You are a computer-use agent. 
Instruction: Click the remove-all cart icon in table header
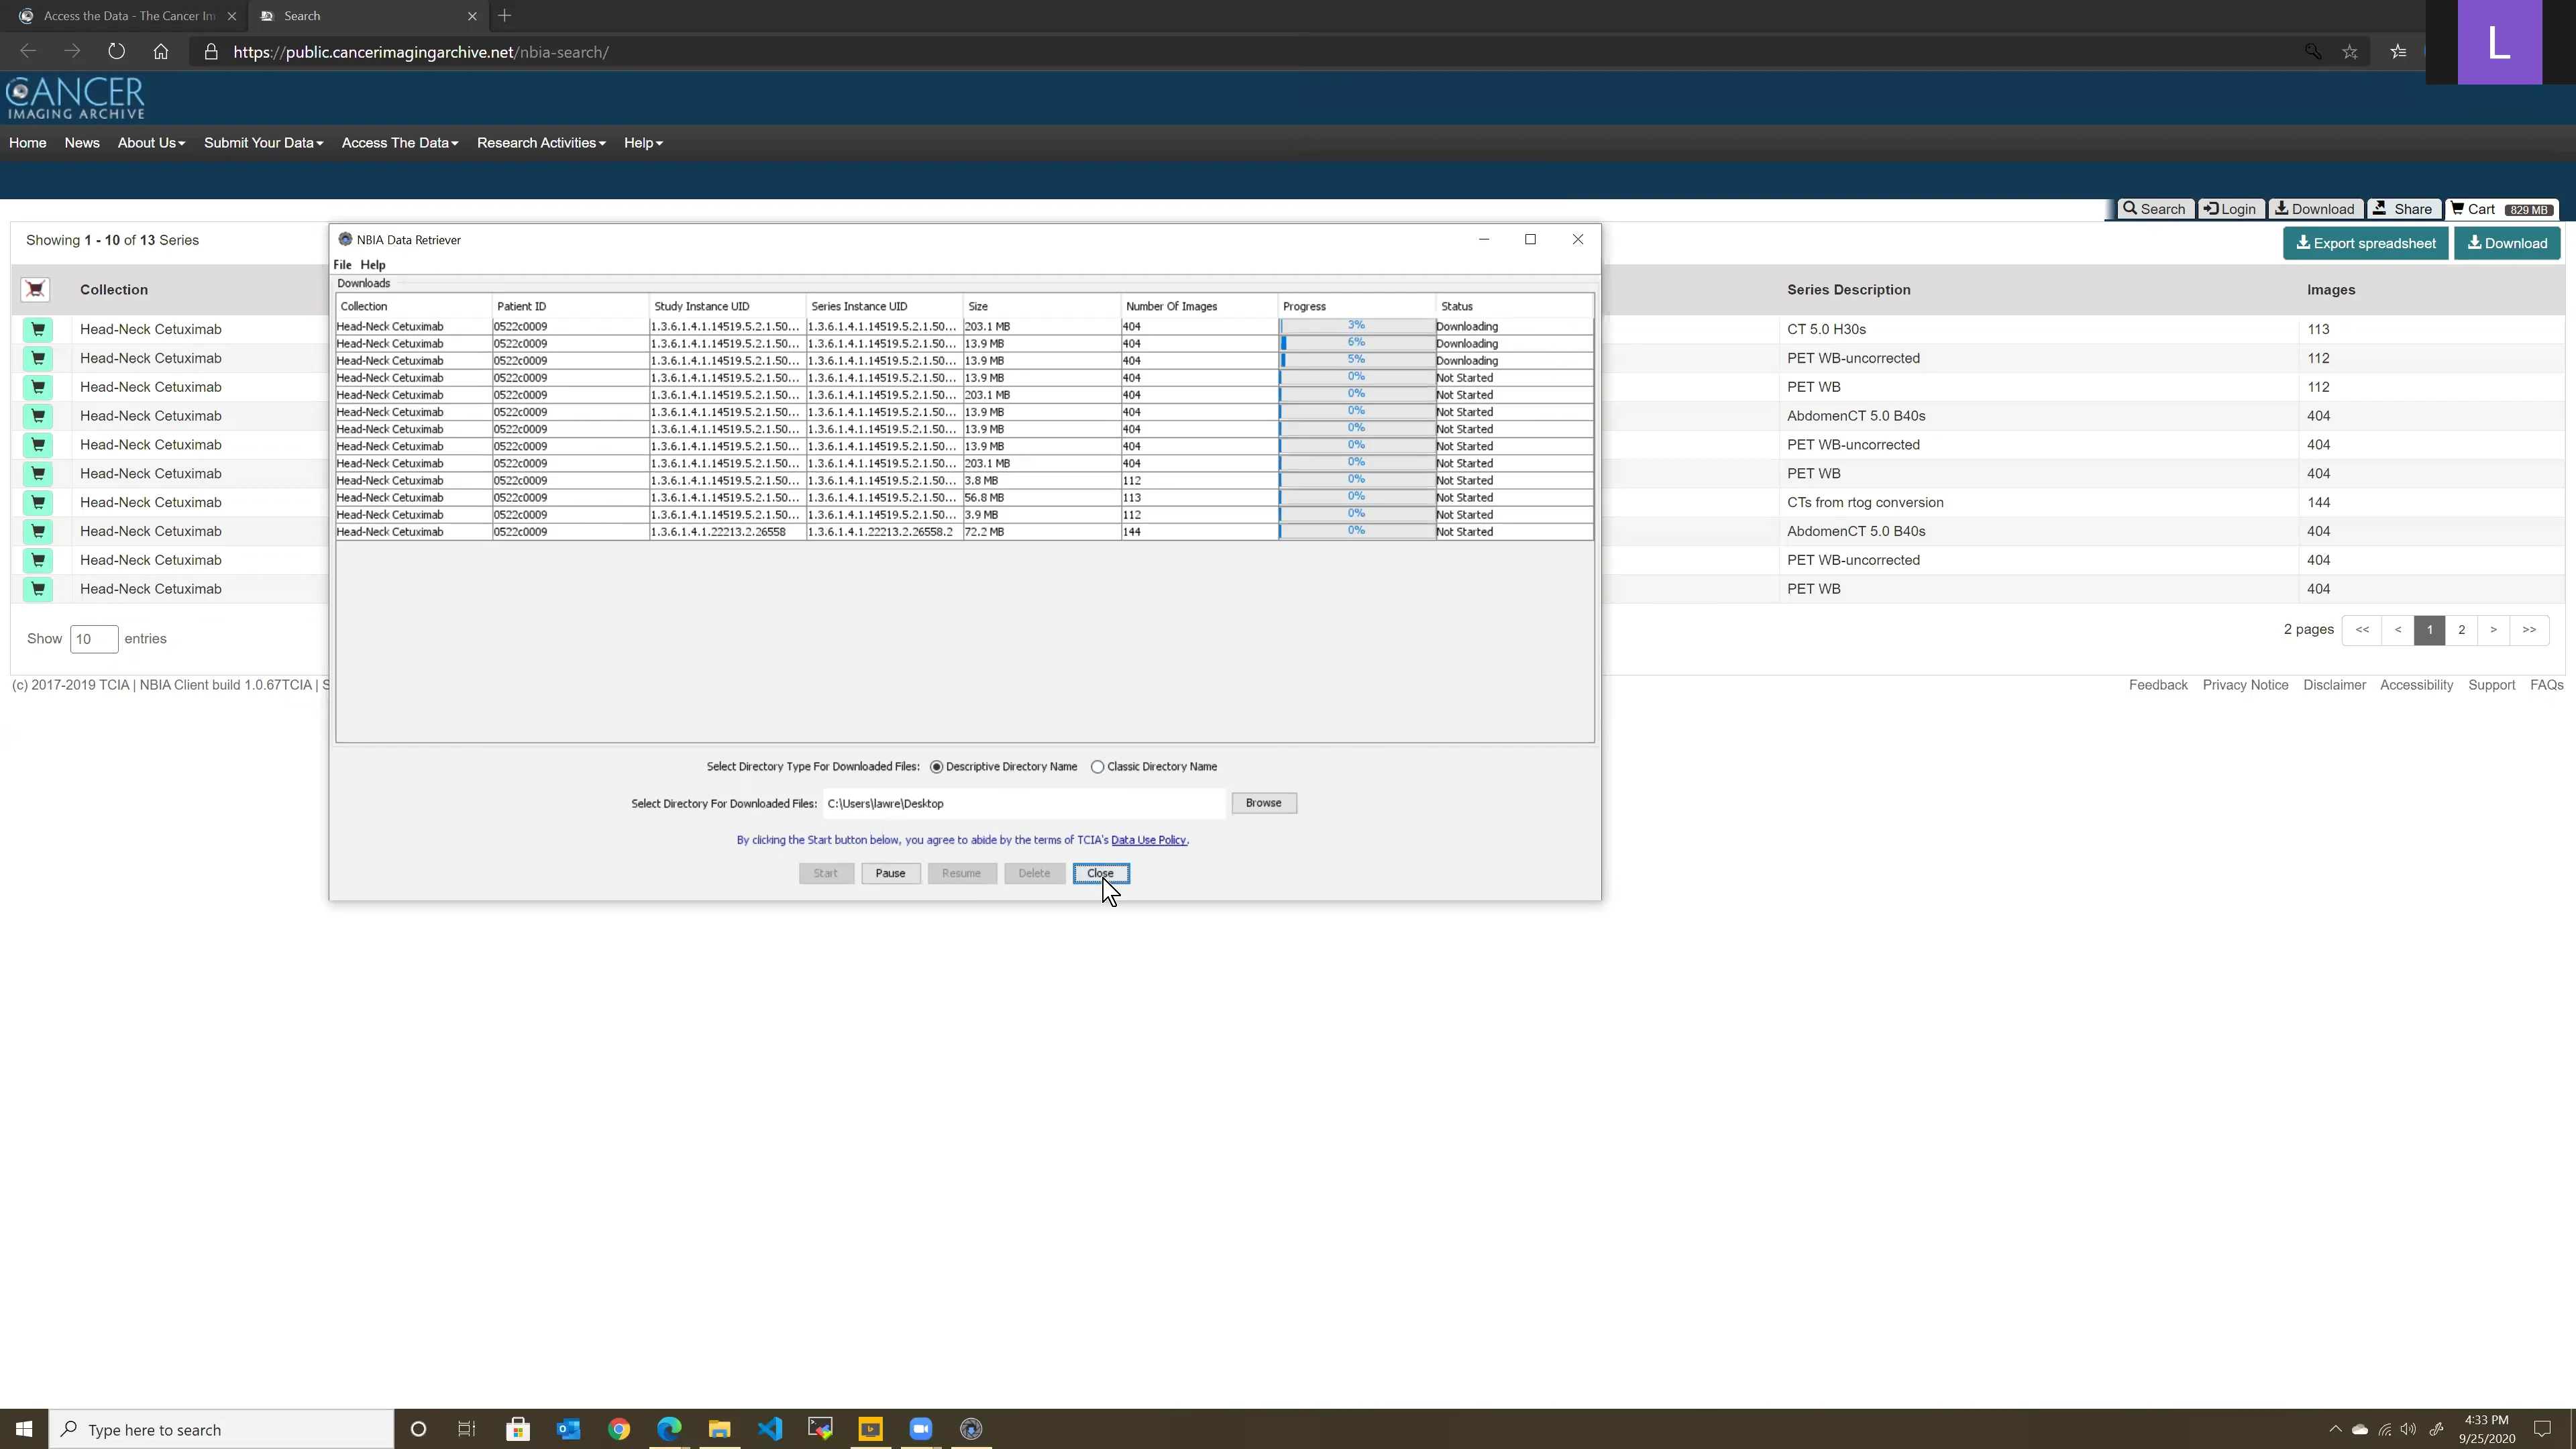tap(35, 290)
